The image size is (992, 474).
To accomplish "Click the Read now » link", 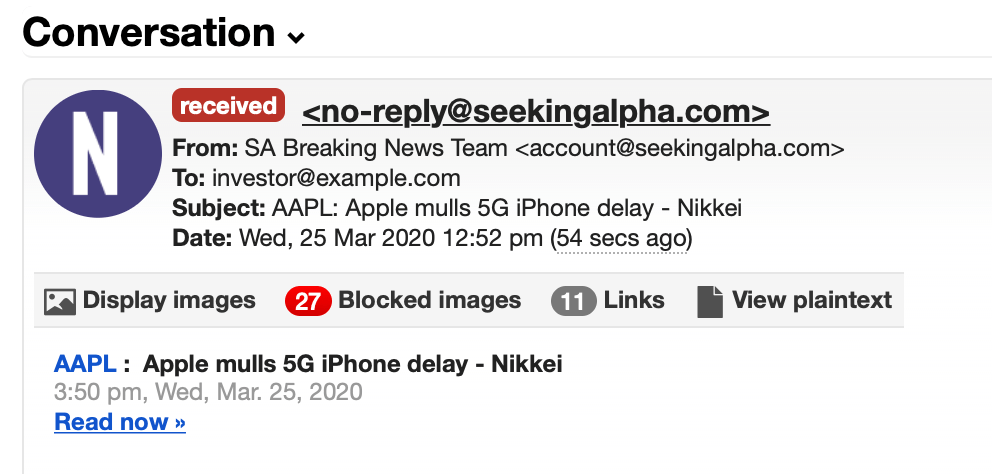I will 120,421.
